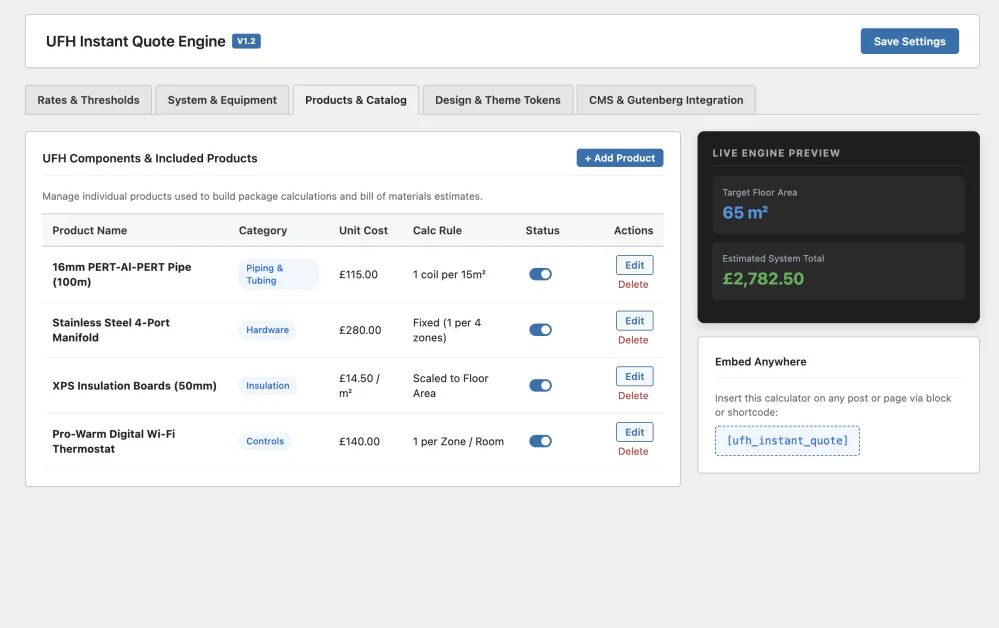Click 'Scaled to Floor Area' calc rule

pos(450,385)
